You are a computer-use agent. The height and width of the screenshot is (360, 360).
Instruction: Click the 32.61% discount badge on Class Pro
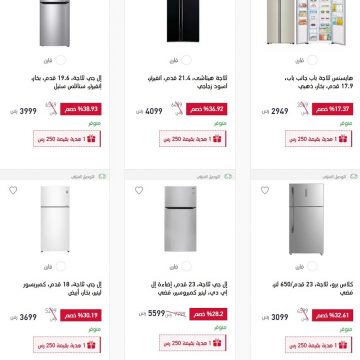tap(332, 315)
